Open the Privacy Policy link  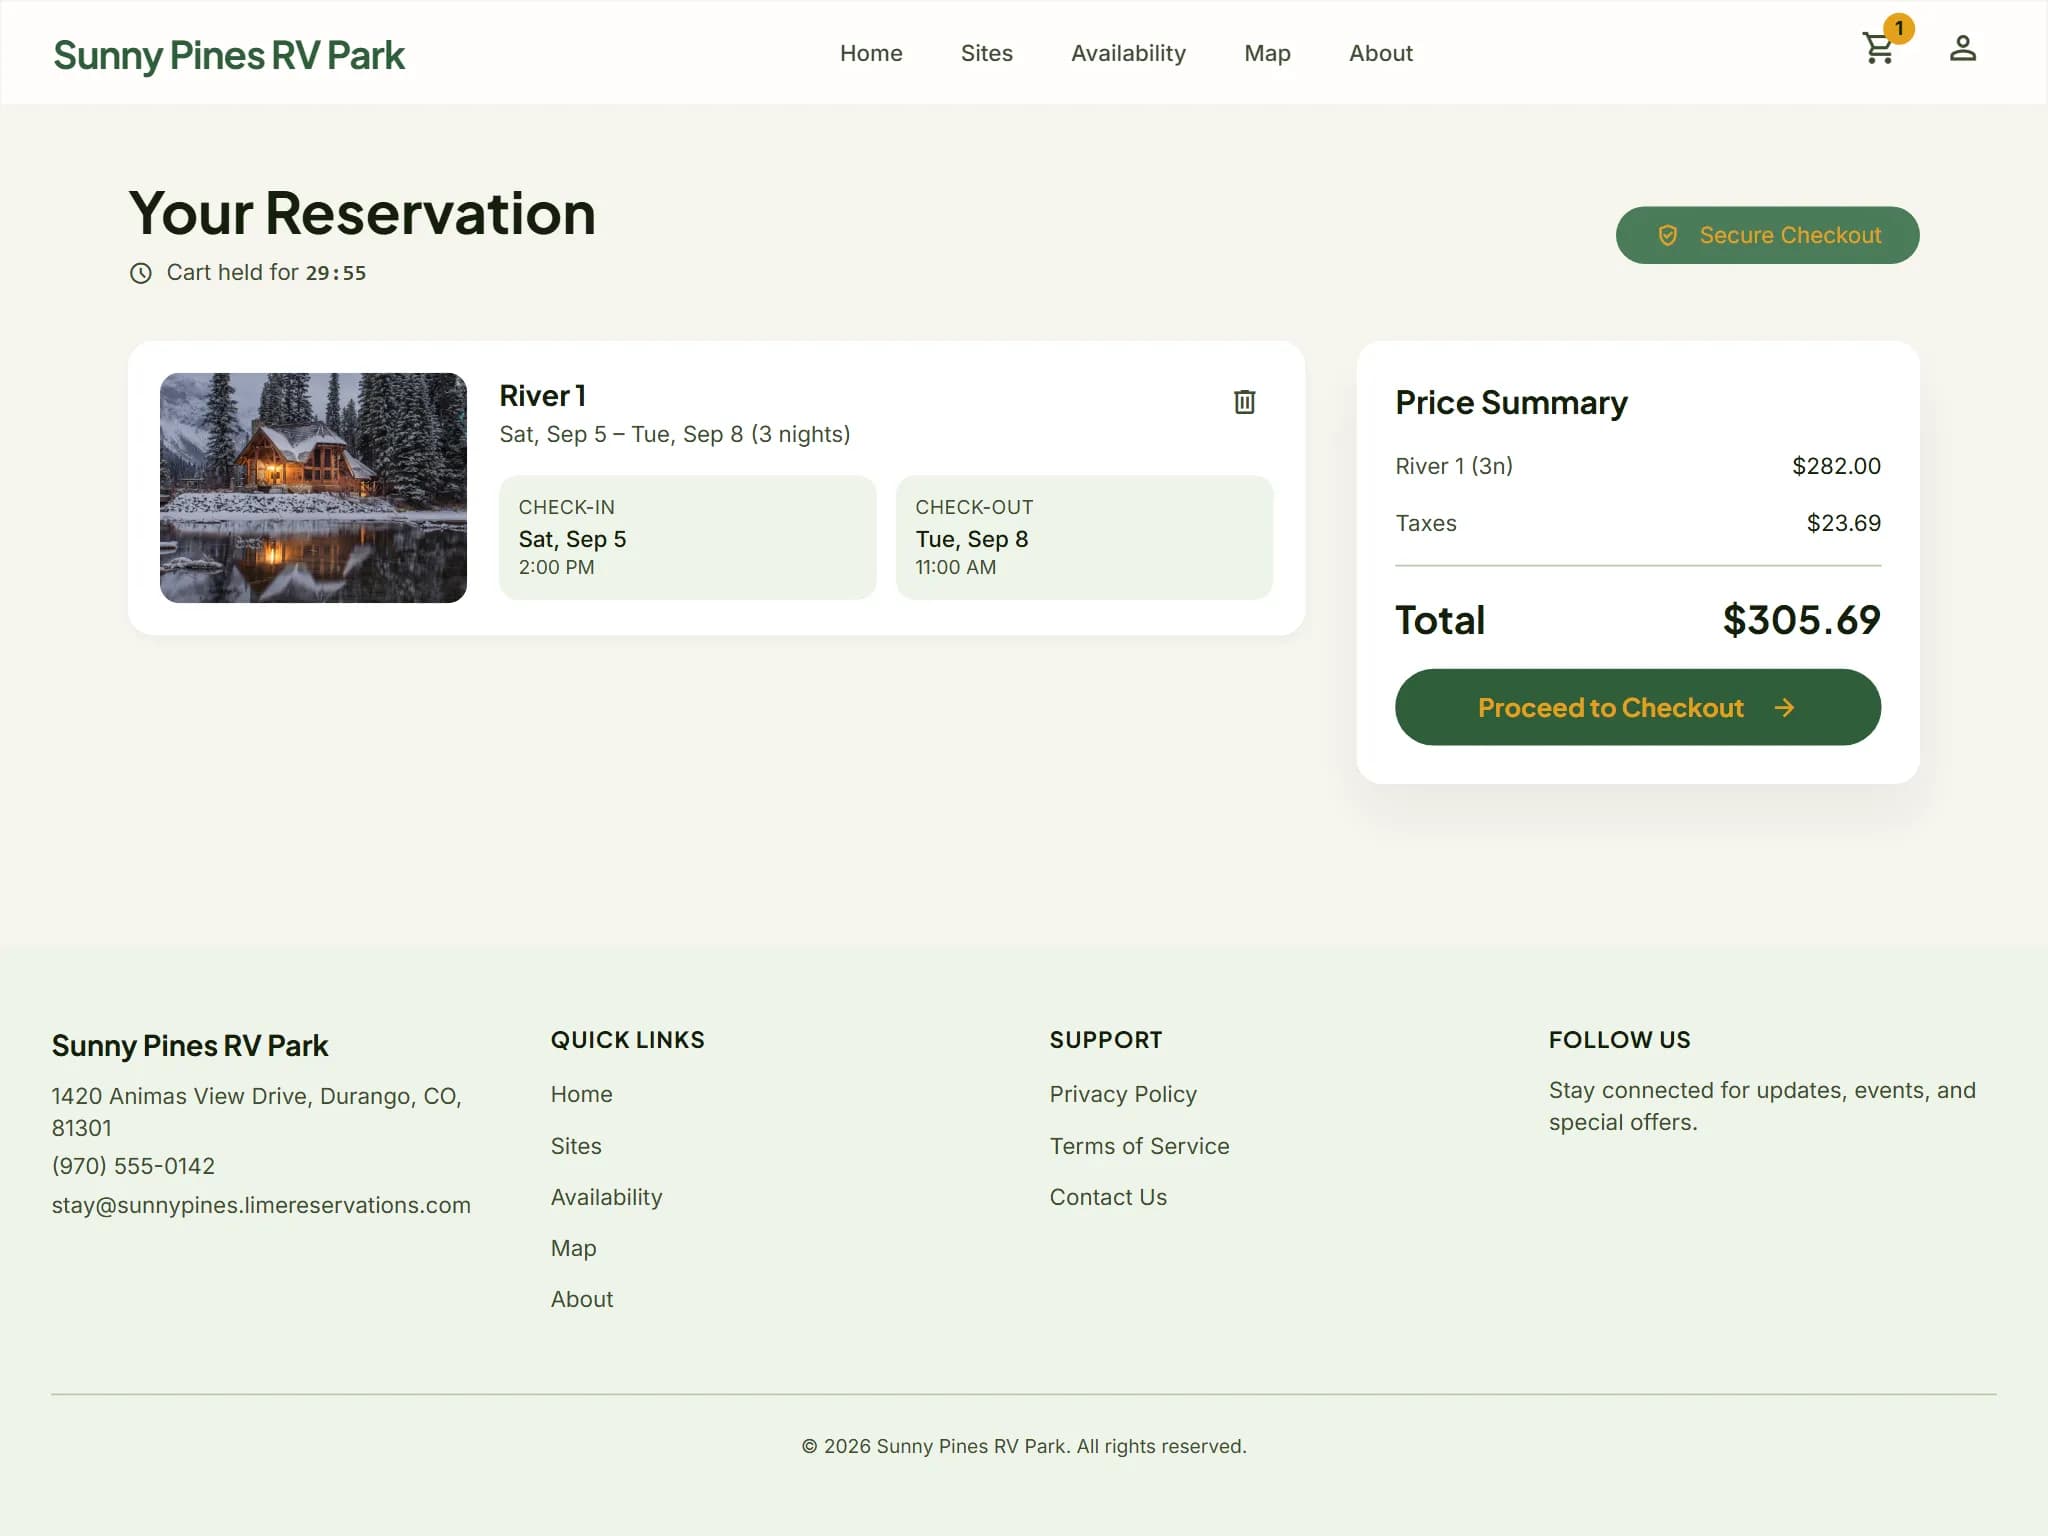point(1122,1094)
